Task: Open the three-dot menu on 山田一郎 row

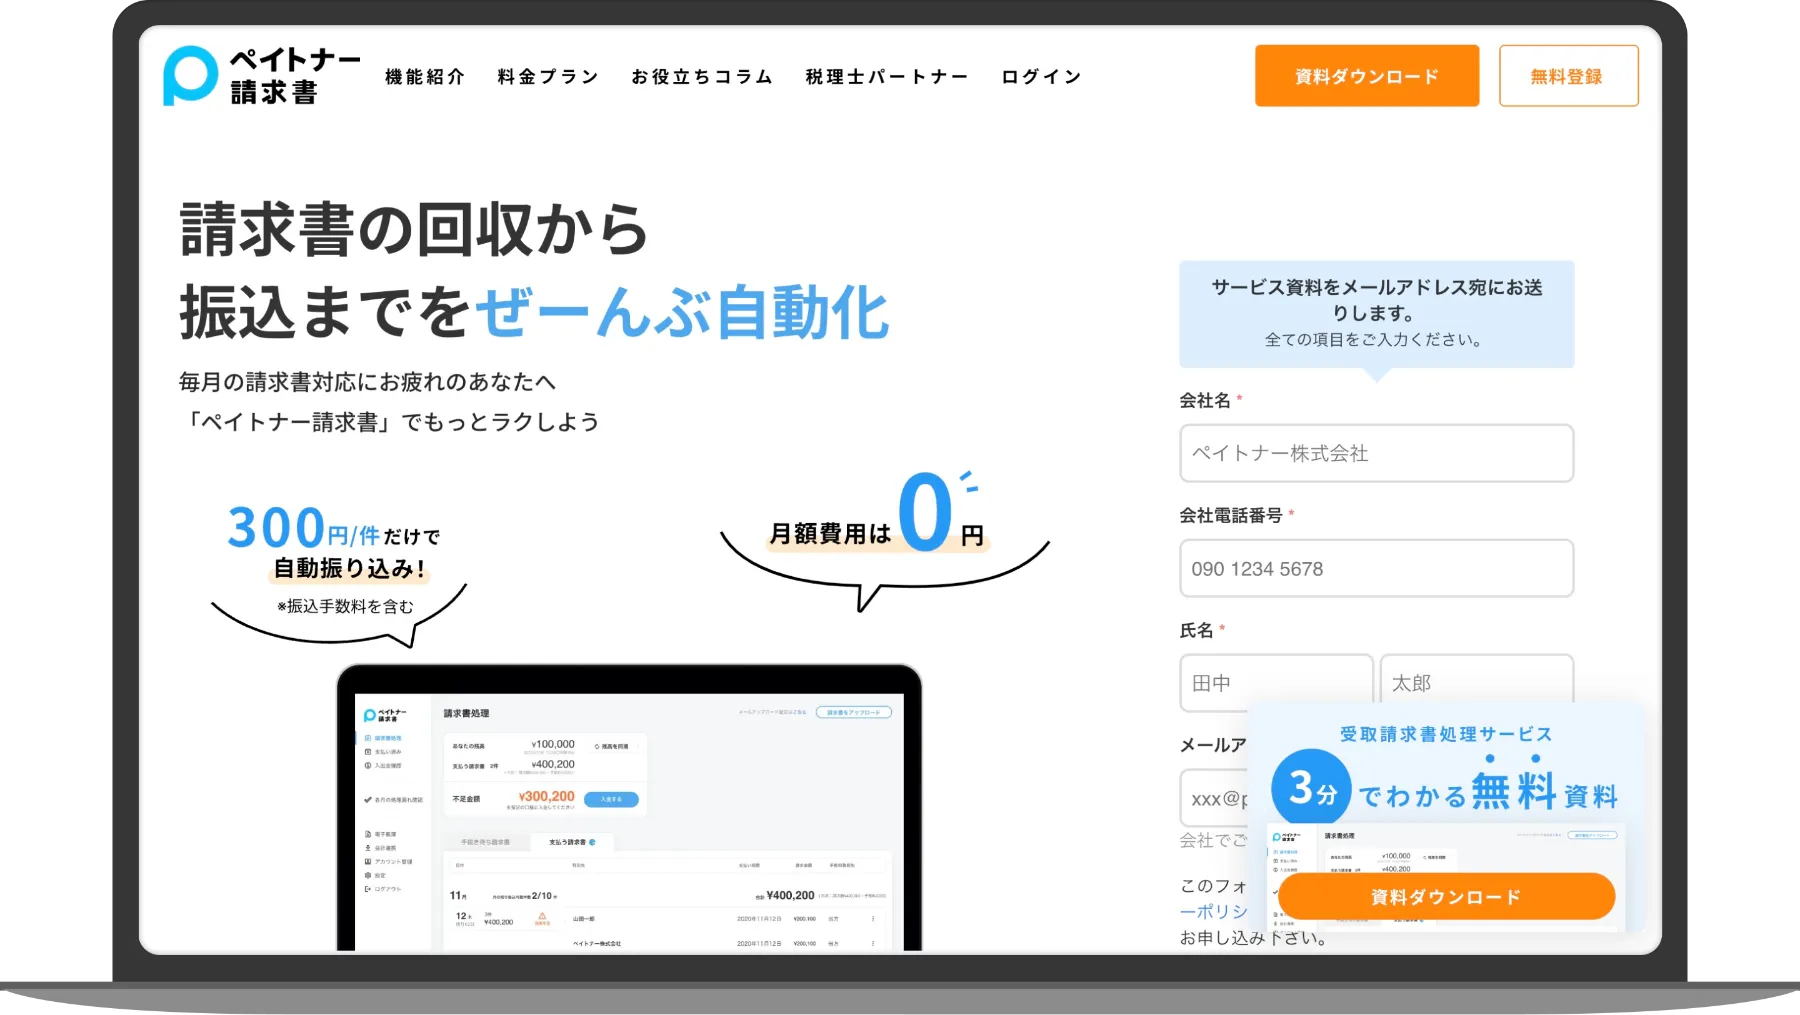Action: tap(873, 918)
